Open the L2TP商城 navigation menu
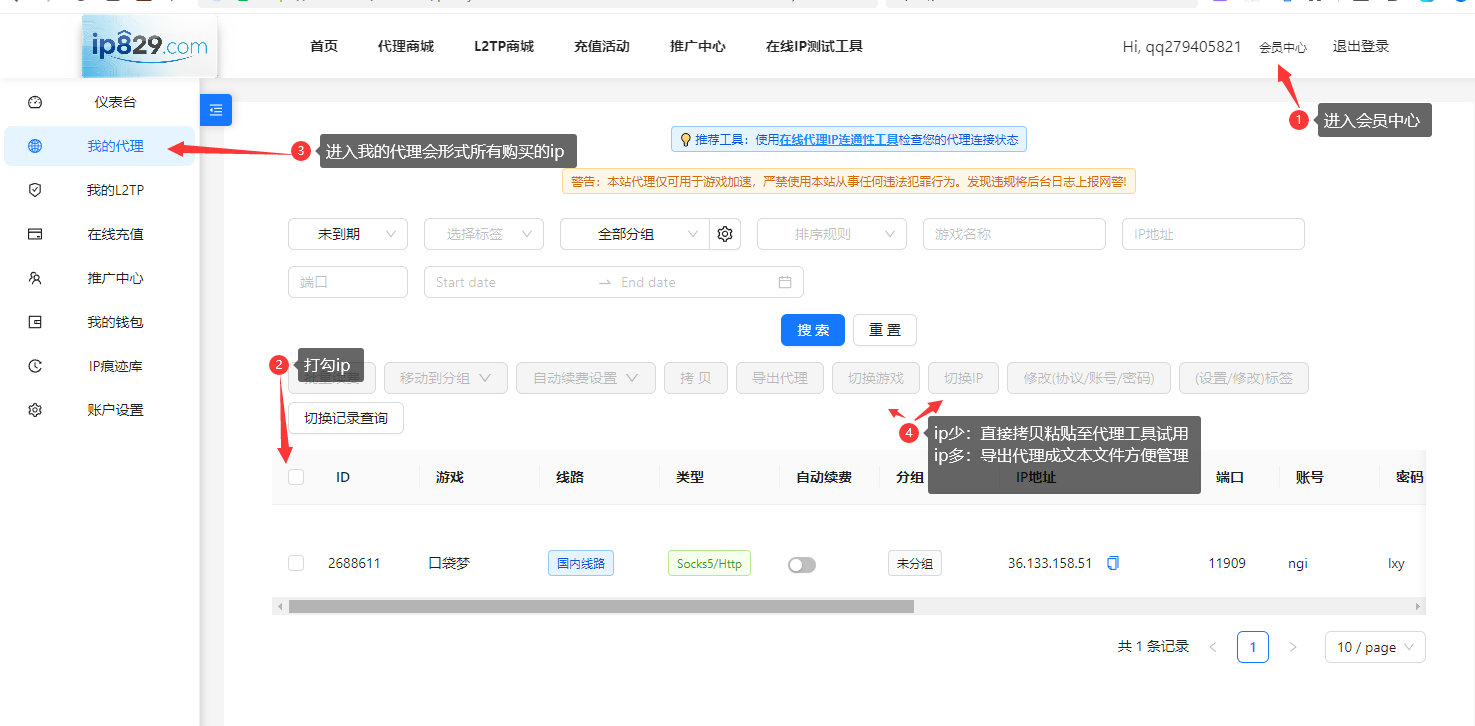This screenshot has height=726, width=1475. coord(504,45)
